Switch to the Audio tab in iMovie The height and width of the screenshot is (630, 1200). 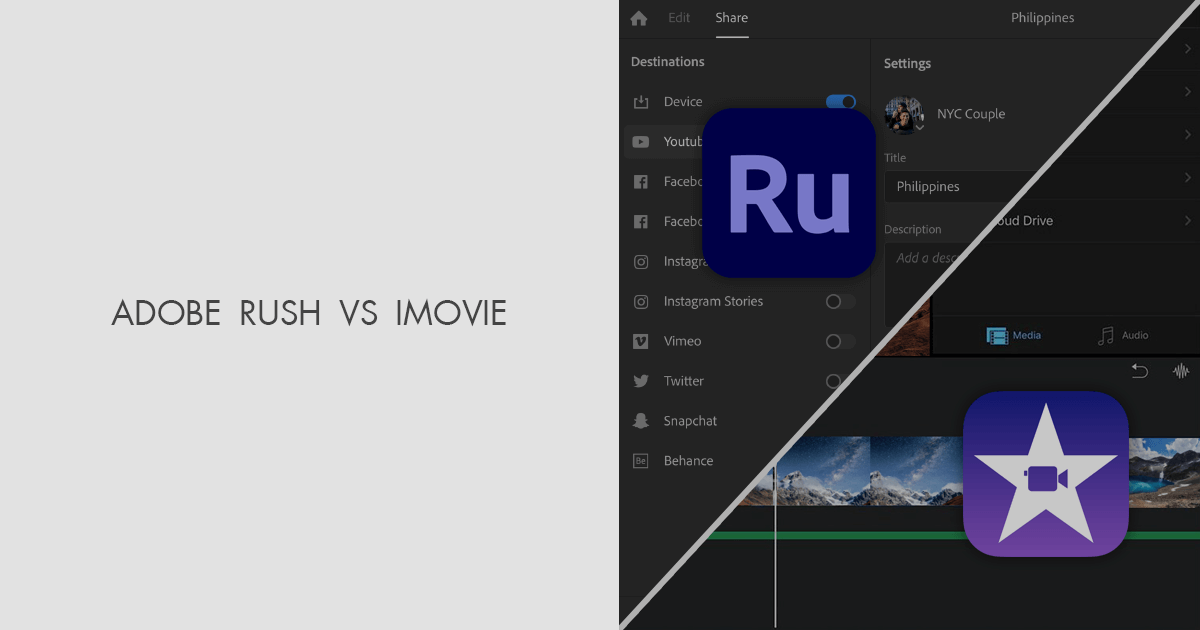click(x=1123, y=335)
